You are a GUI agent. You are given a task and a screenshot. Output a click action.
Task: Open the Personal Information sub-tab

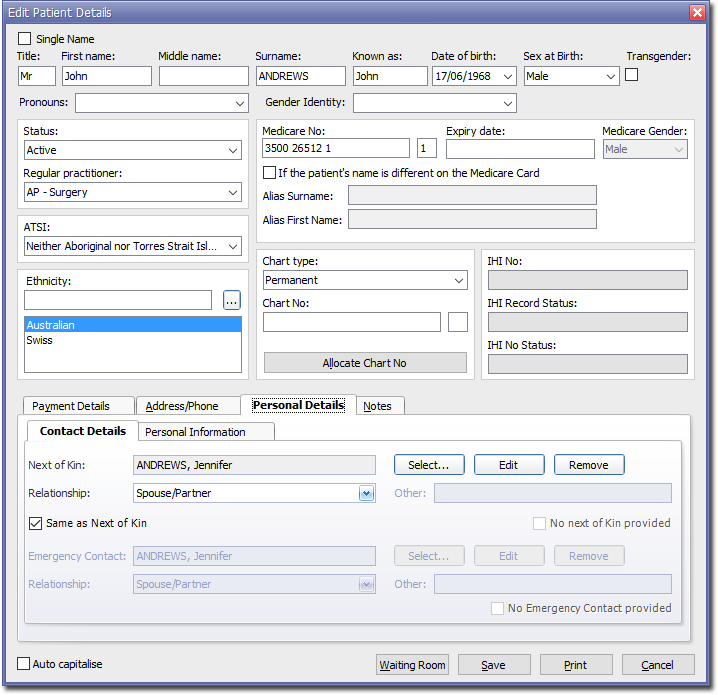pyautogui.click(x=195, y=432)
